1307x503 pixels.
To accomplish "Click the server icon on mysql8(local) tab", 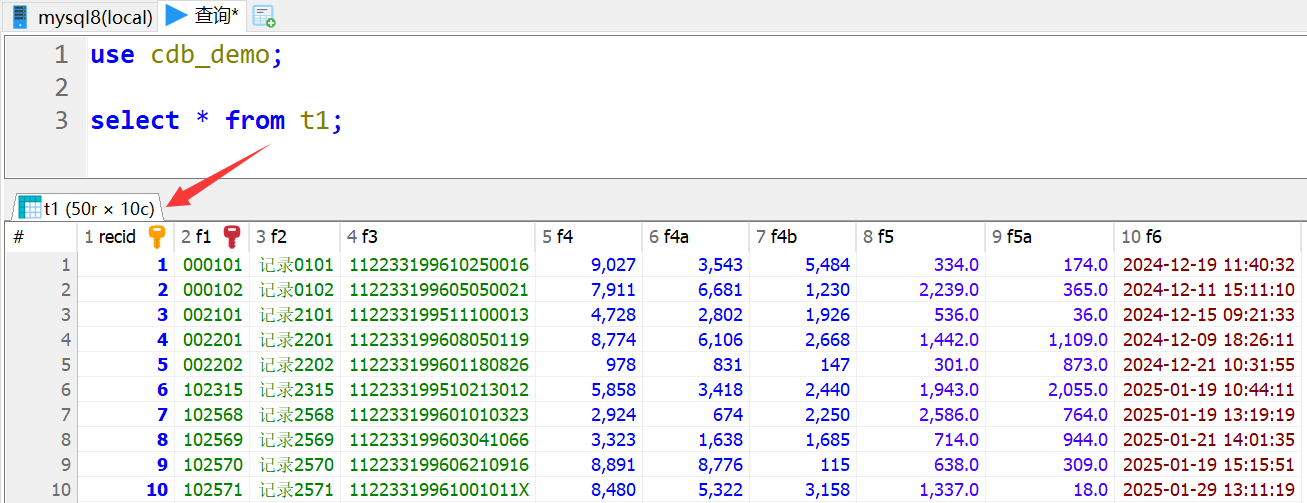I will coord(19,16).
